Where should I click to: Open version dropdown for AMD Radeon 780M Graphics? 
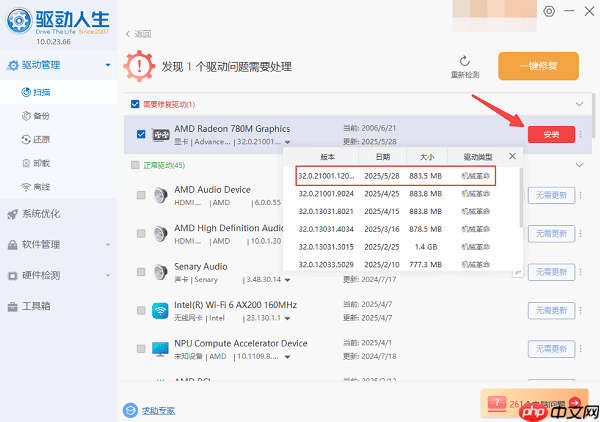tap(287, 142)
